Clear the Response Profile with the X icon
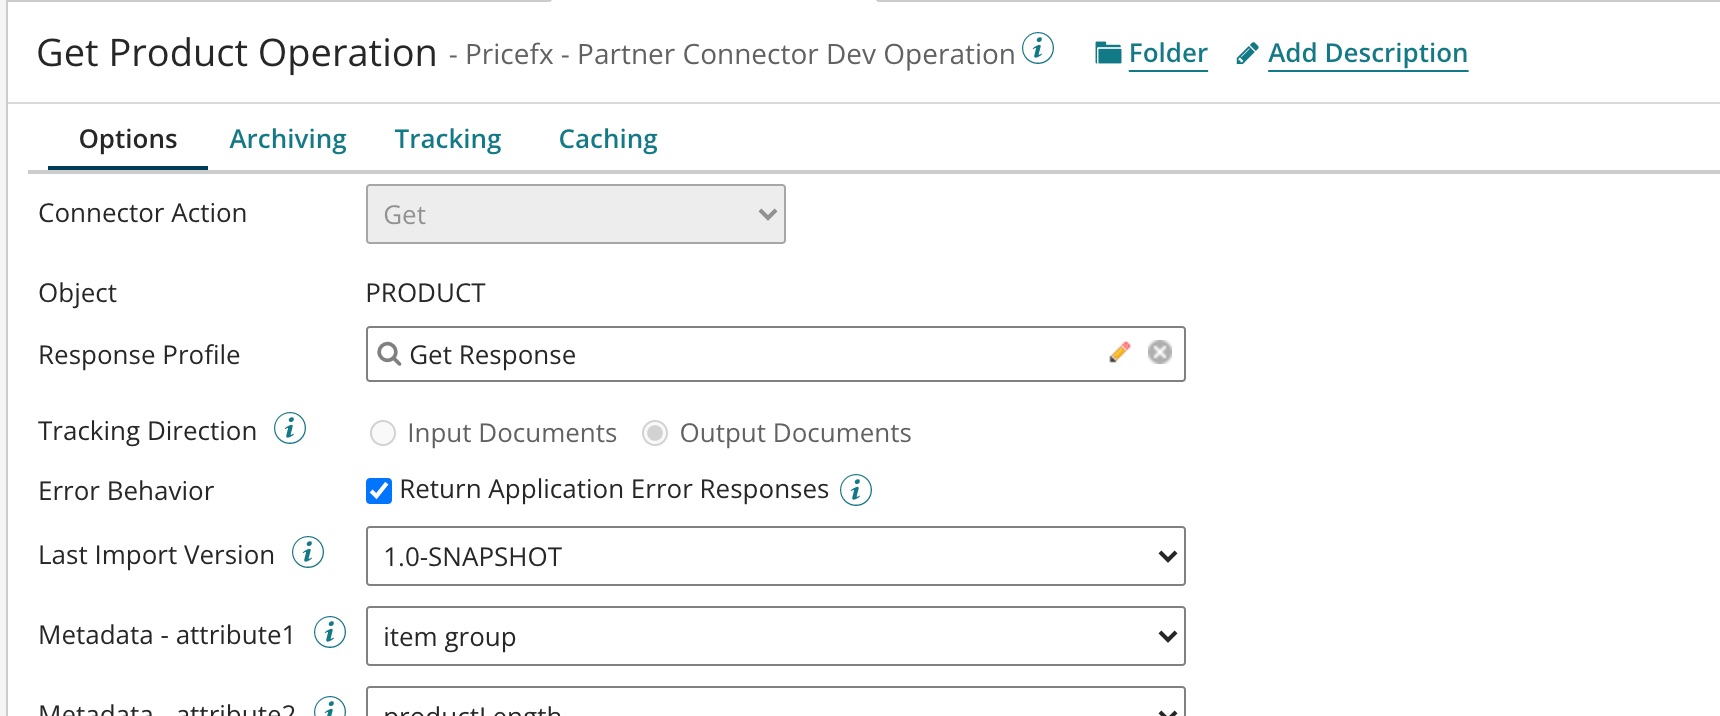The width and height of the screenshot is (1720, 716). point(1160,352)
